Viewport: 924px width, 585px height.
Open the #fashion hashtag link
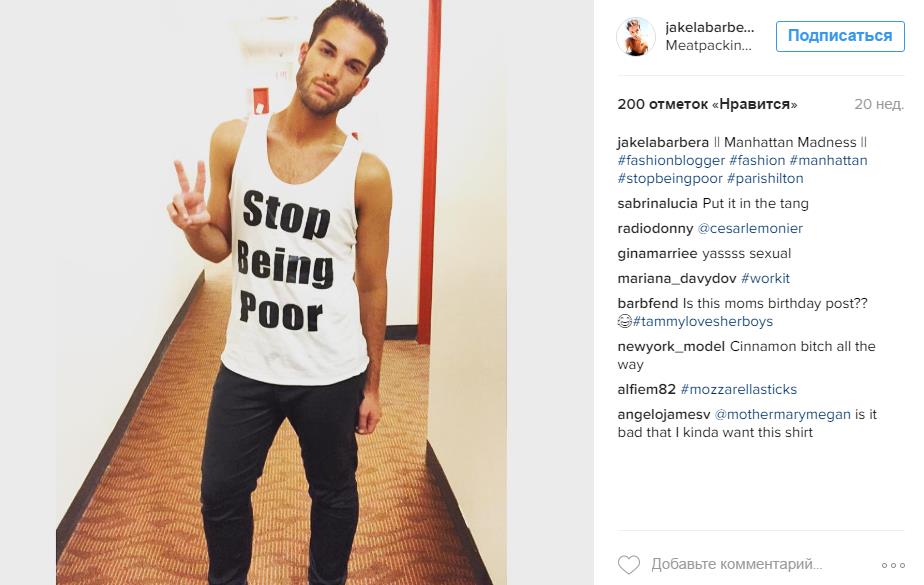757,160
